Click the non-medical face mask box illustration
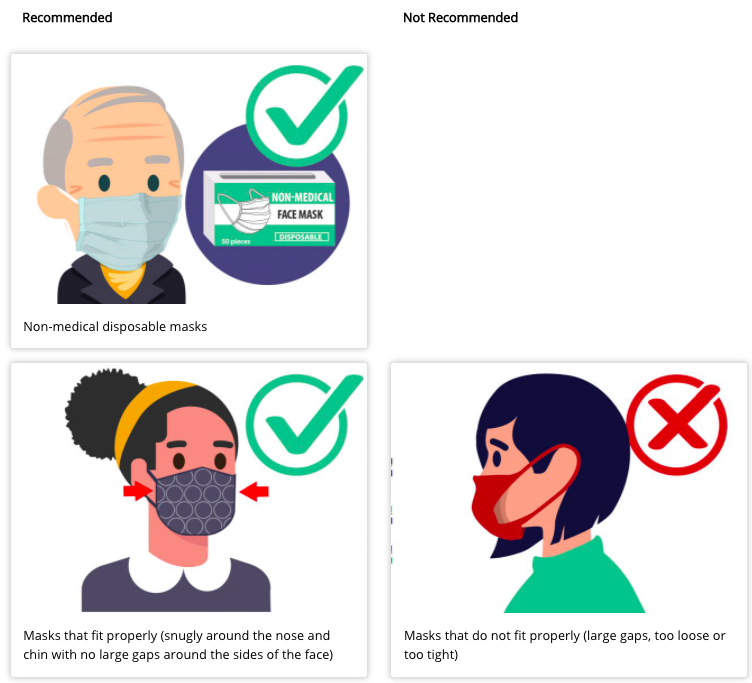 269,208
